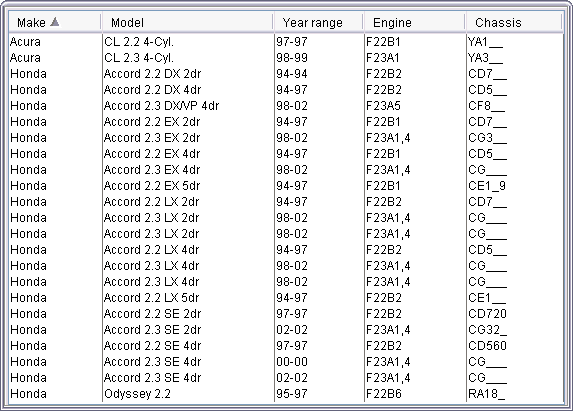Sort table by Model column header
The width and height of the screenshot is (573, 411).
point(187,23)
